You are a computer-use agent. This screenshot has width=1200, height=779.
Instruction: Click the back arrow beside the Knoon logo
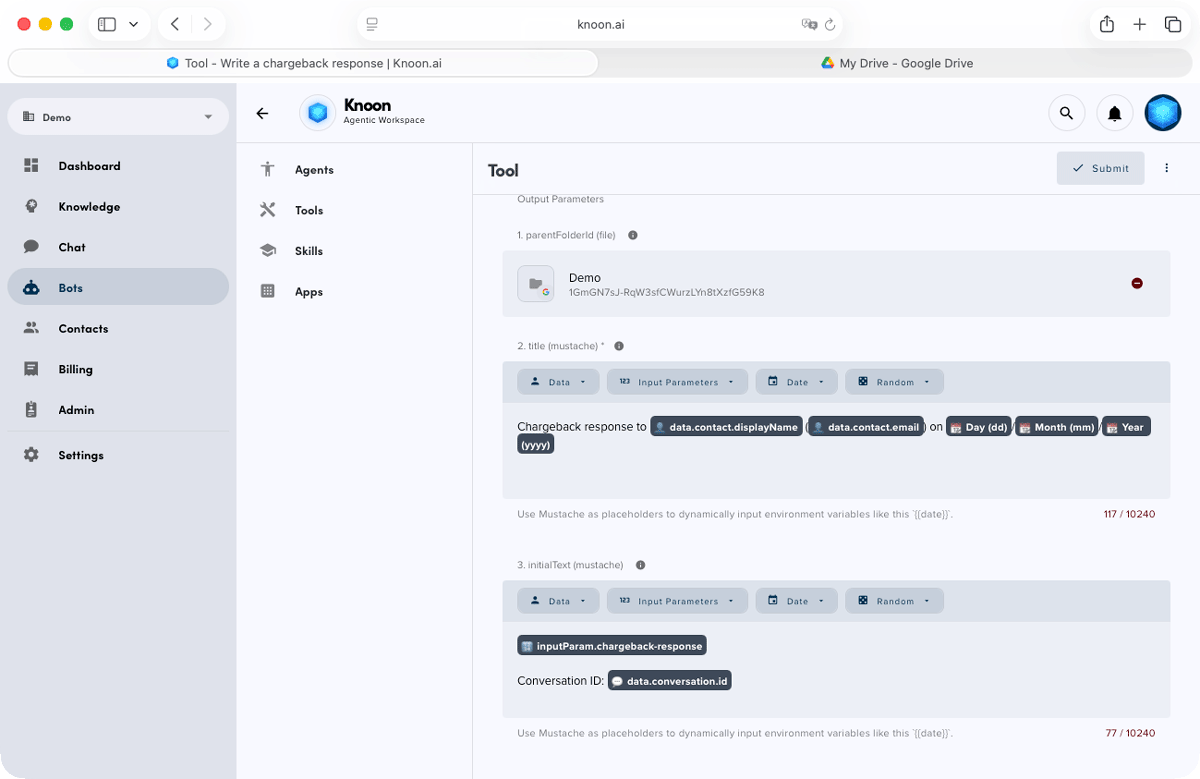pyautogui.click(x=262, y=113)
